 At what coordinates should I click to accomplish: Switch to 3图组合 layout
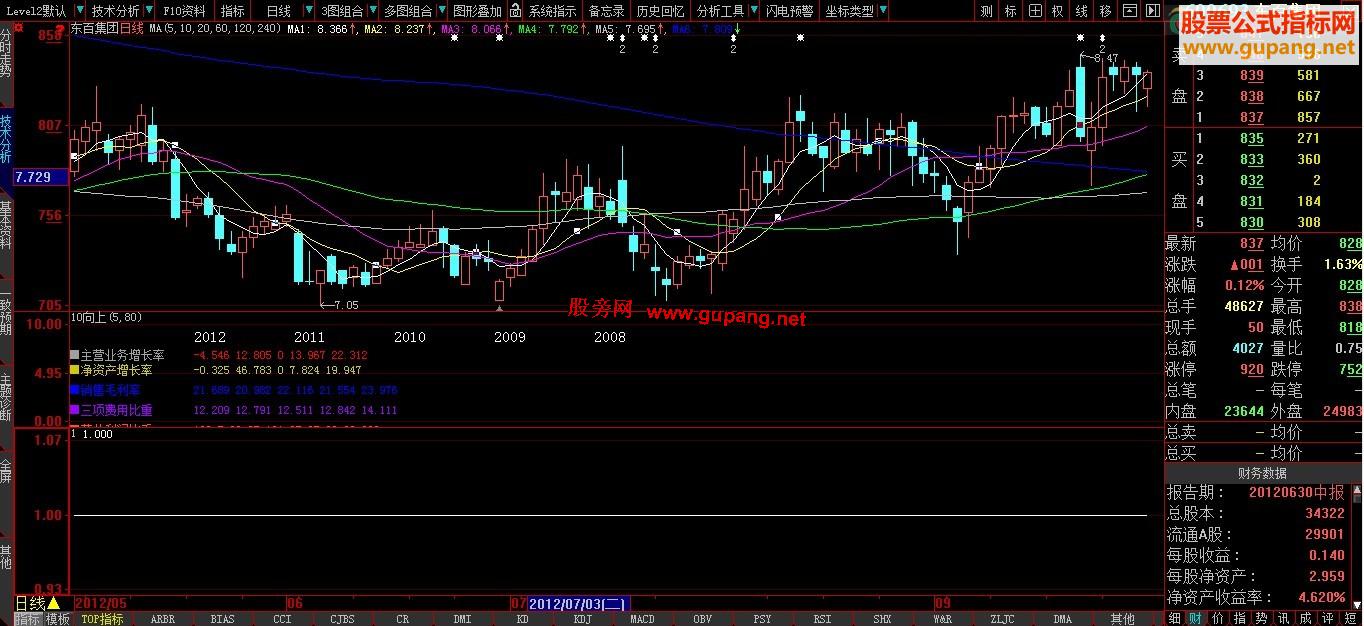click(x=343, y=11)
